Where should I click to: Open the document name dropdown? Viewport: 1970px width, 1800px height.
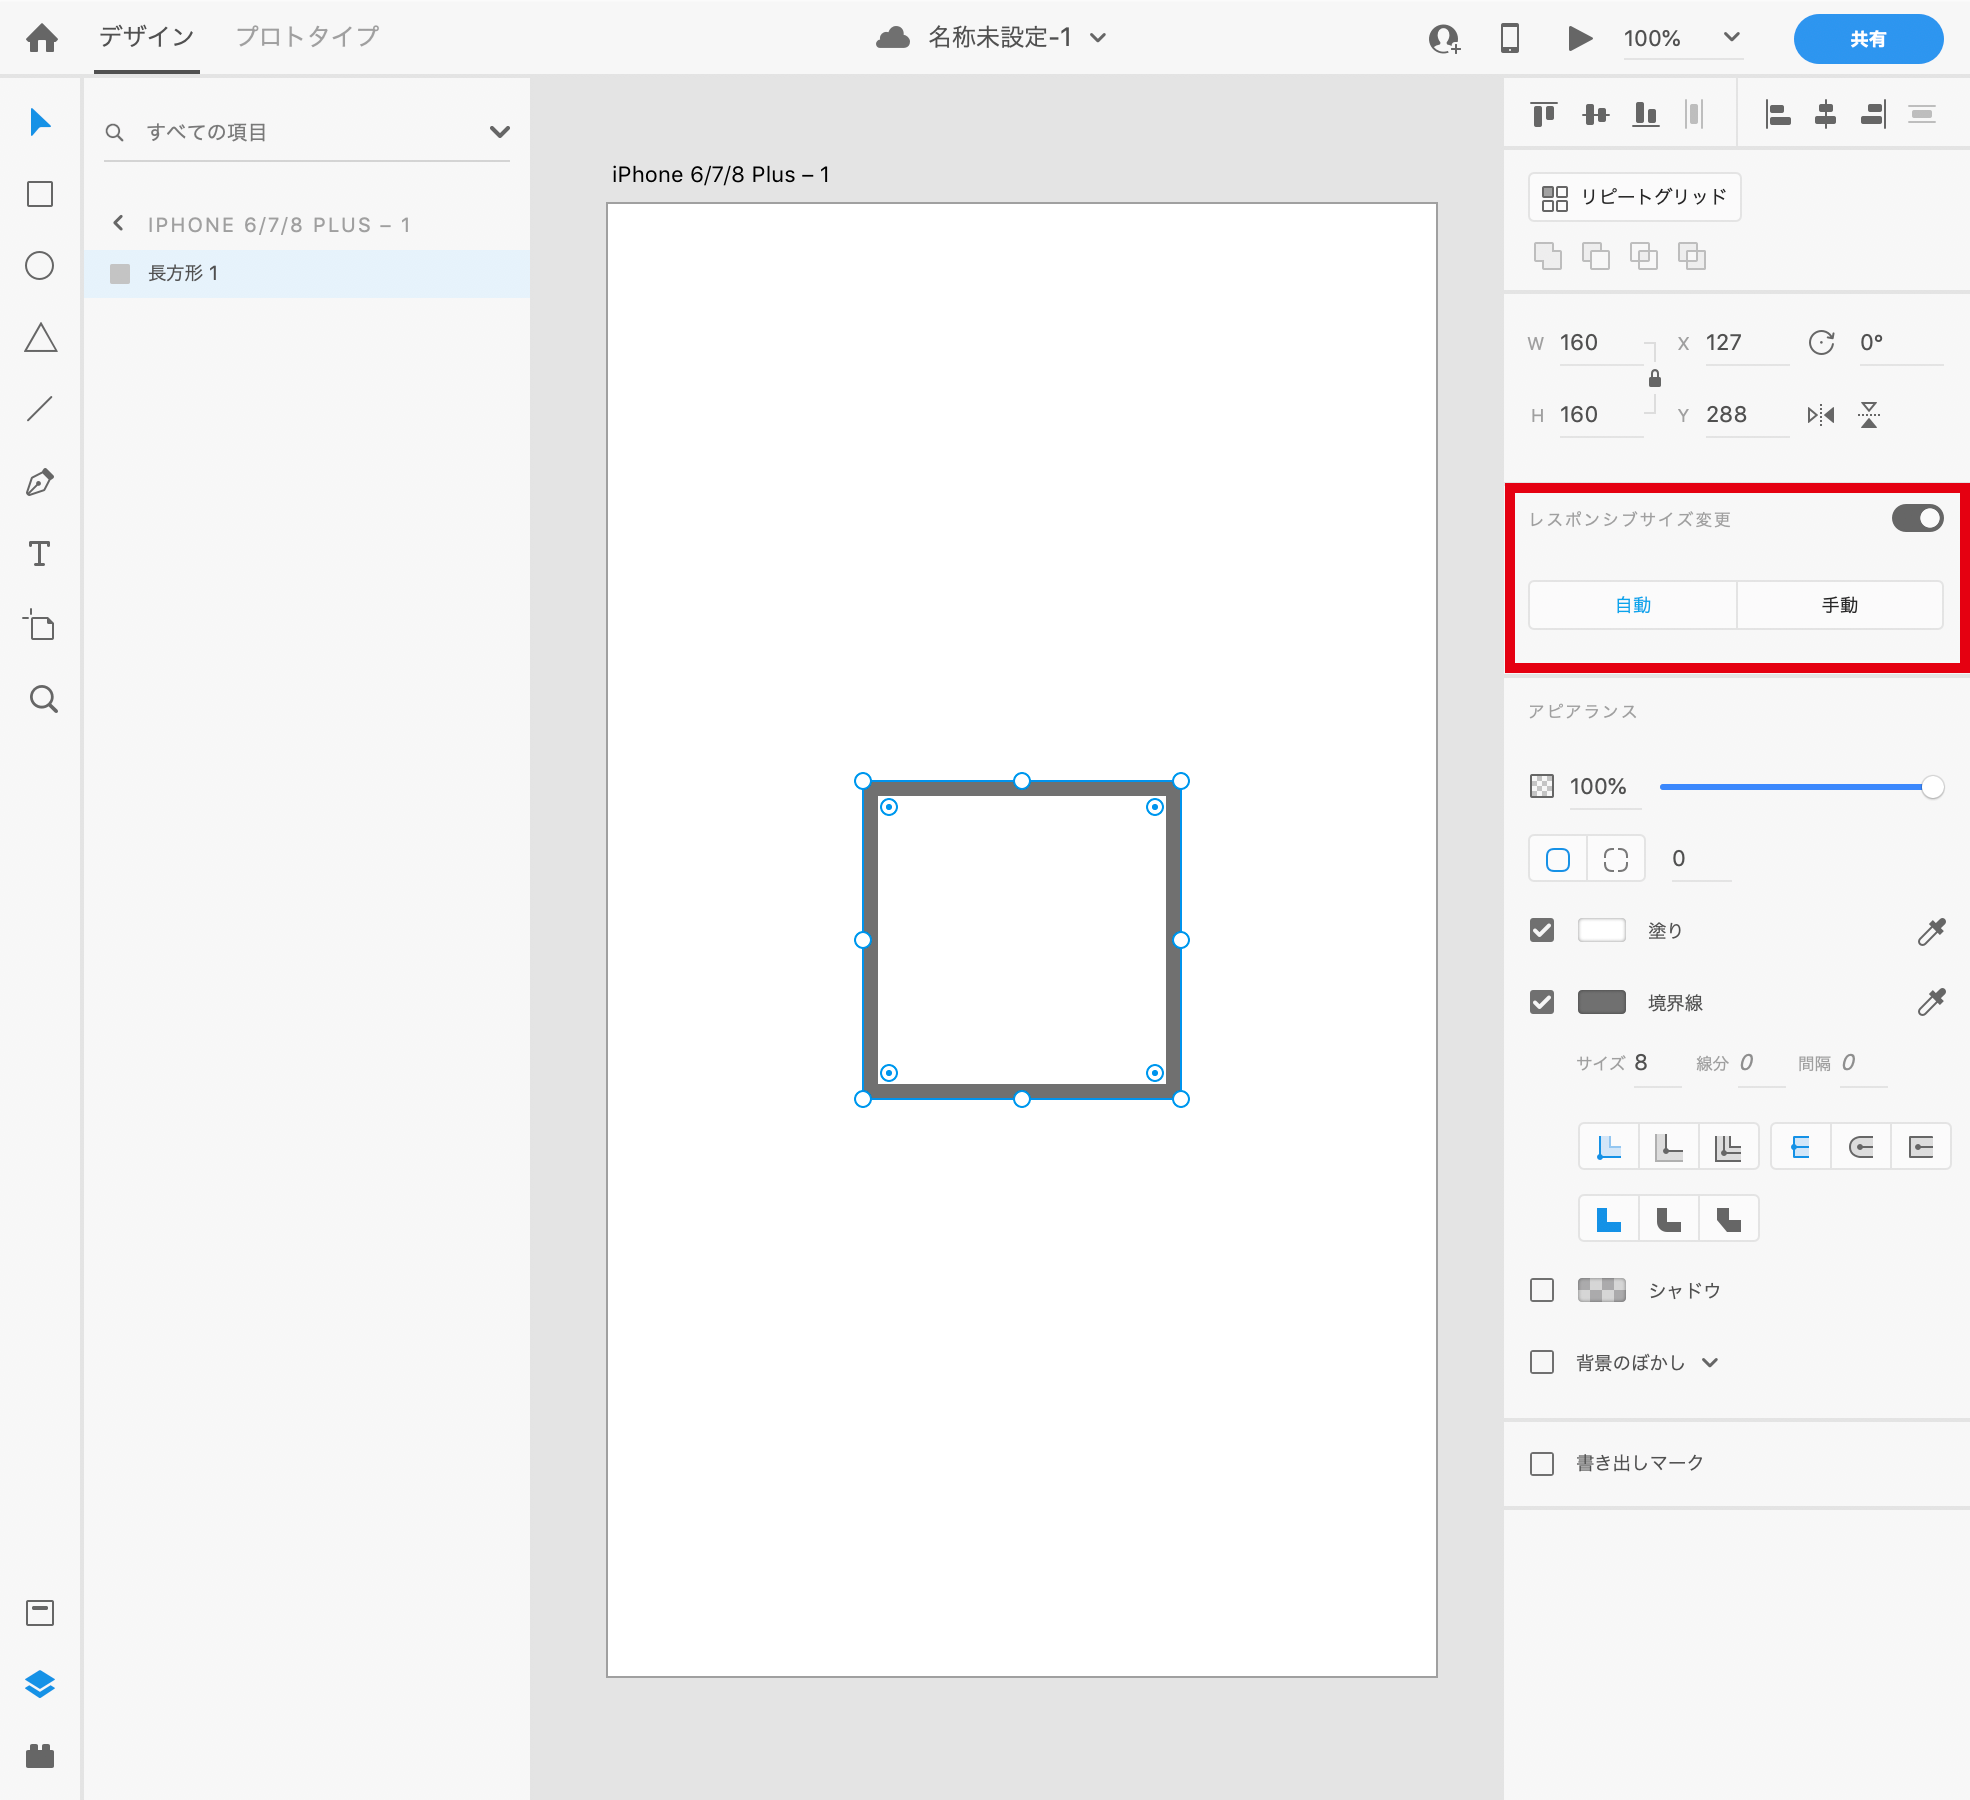tap(1098, 39)
